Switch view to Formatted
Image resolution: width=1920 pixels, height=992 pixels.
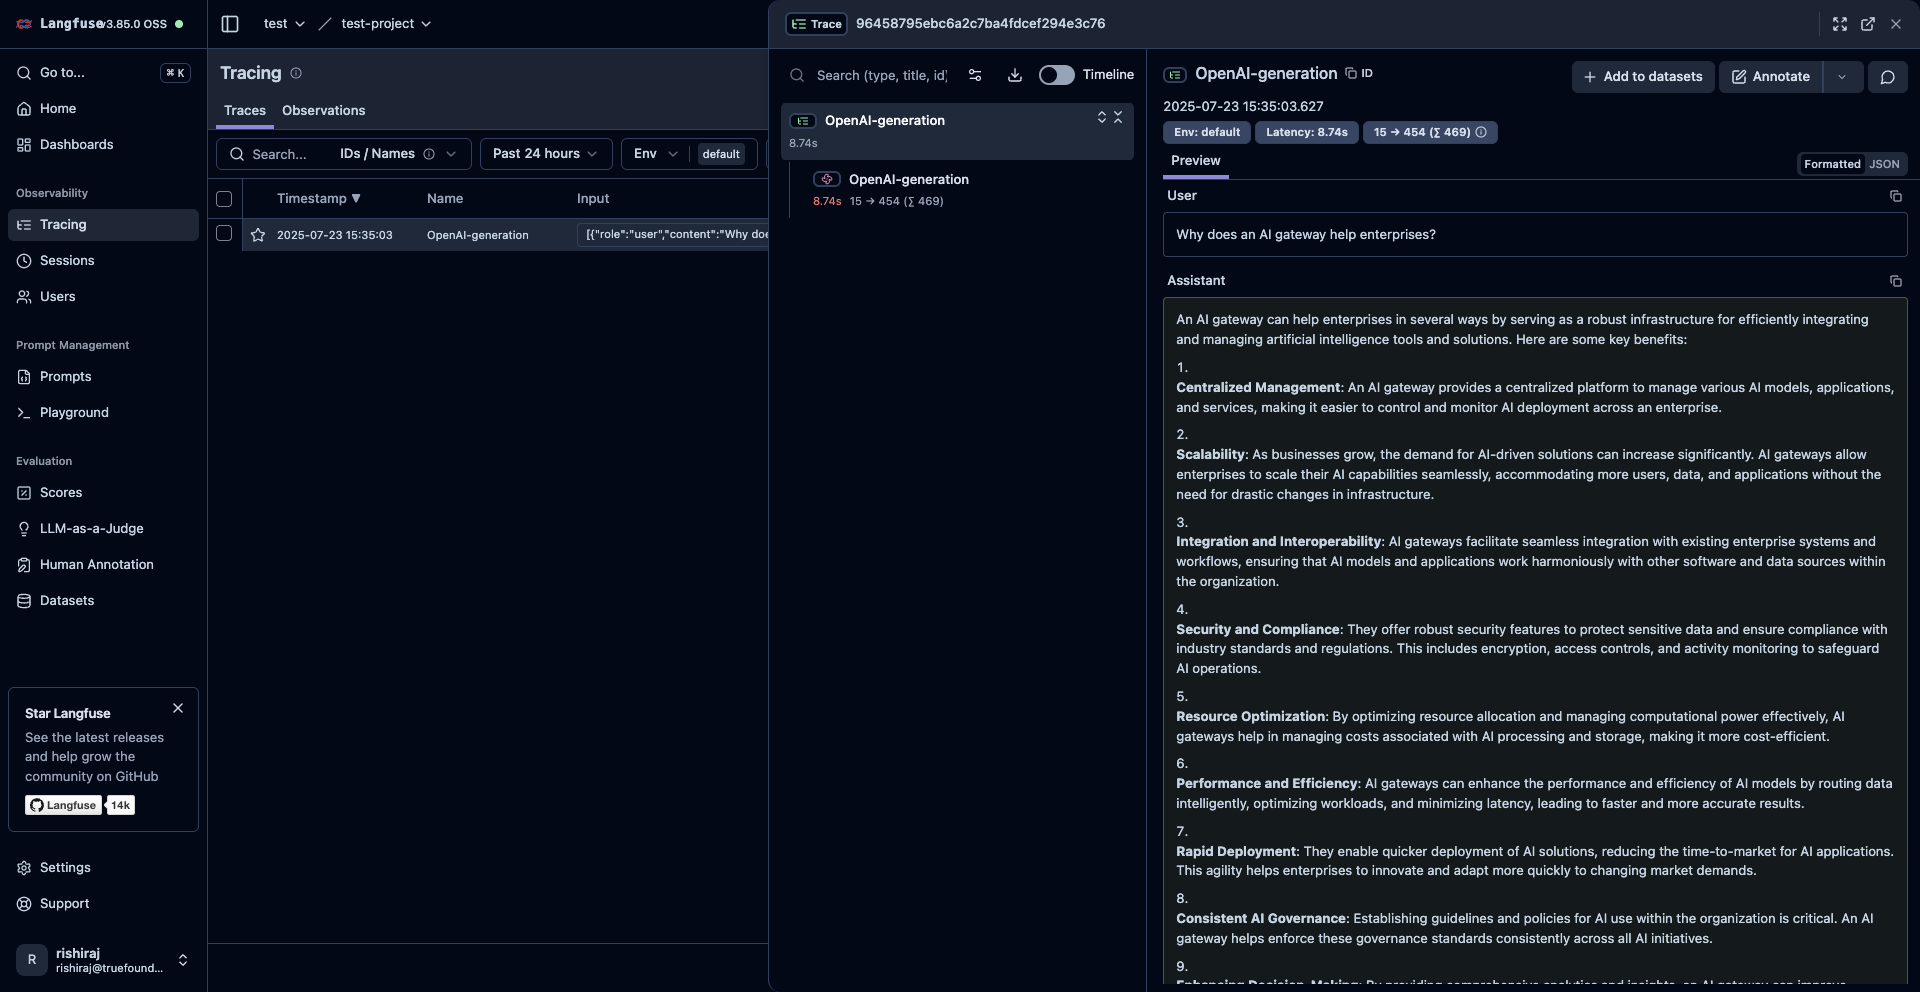tap(1832, 164)
